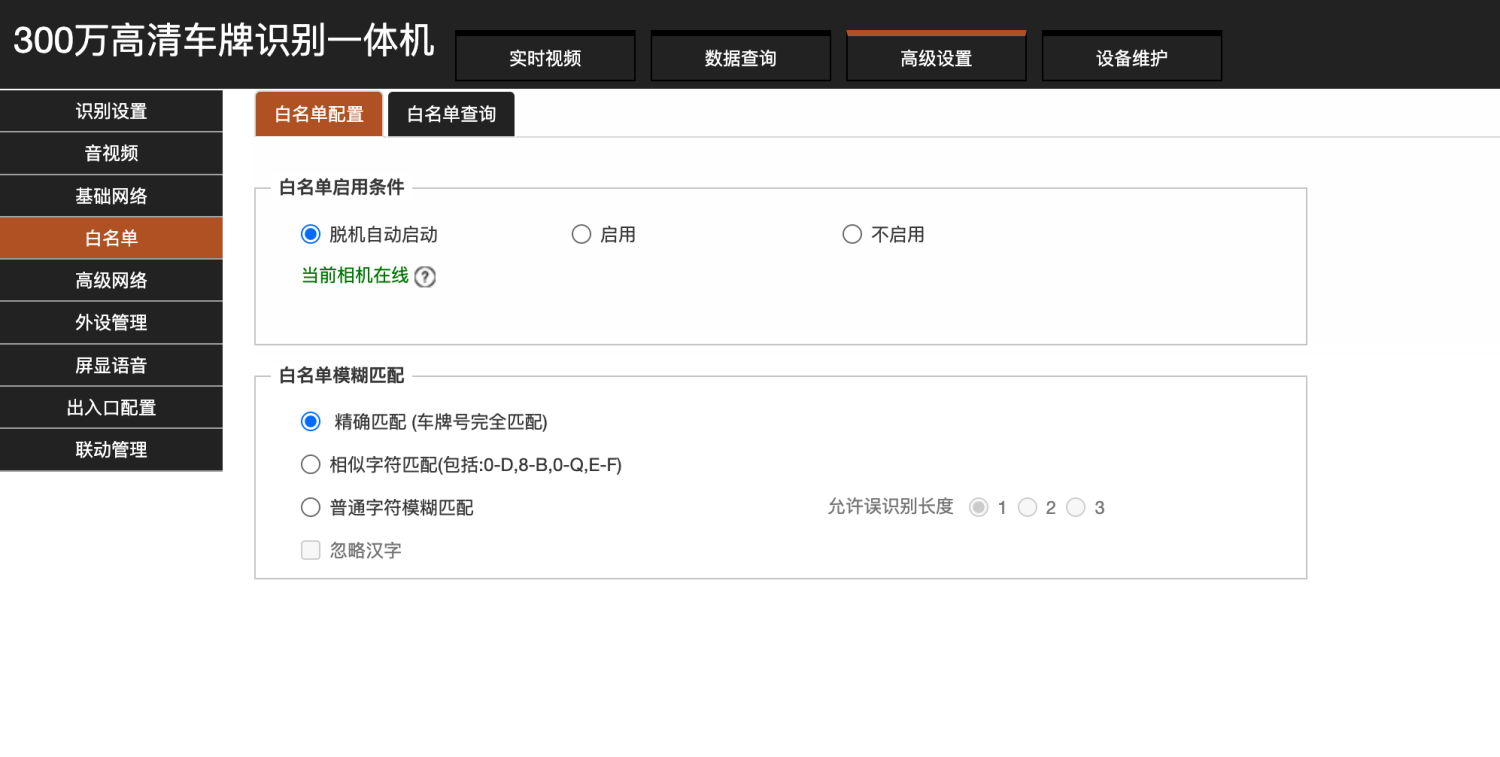Open 实时视频 in top navigation
This screenshot has width=1500, height=757.
[x=545, y=58]
